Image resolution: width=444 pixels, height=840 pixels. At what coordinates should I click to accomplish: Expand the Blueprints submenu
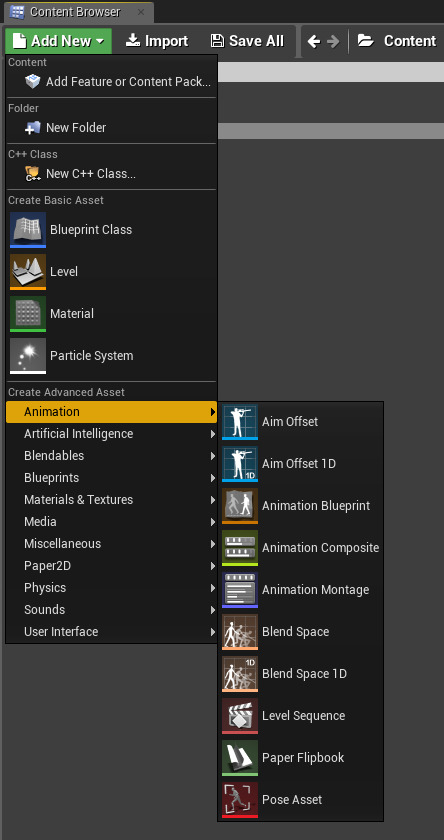point(111,478)
